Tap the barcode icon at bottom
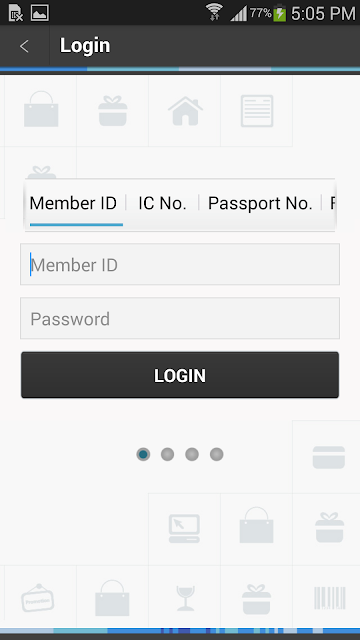Image resolution: width=360 pixels, height=640 pixels. [x=330, y=598]
